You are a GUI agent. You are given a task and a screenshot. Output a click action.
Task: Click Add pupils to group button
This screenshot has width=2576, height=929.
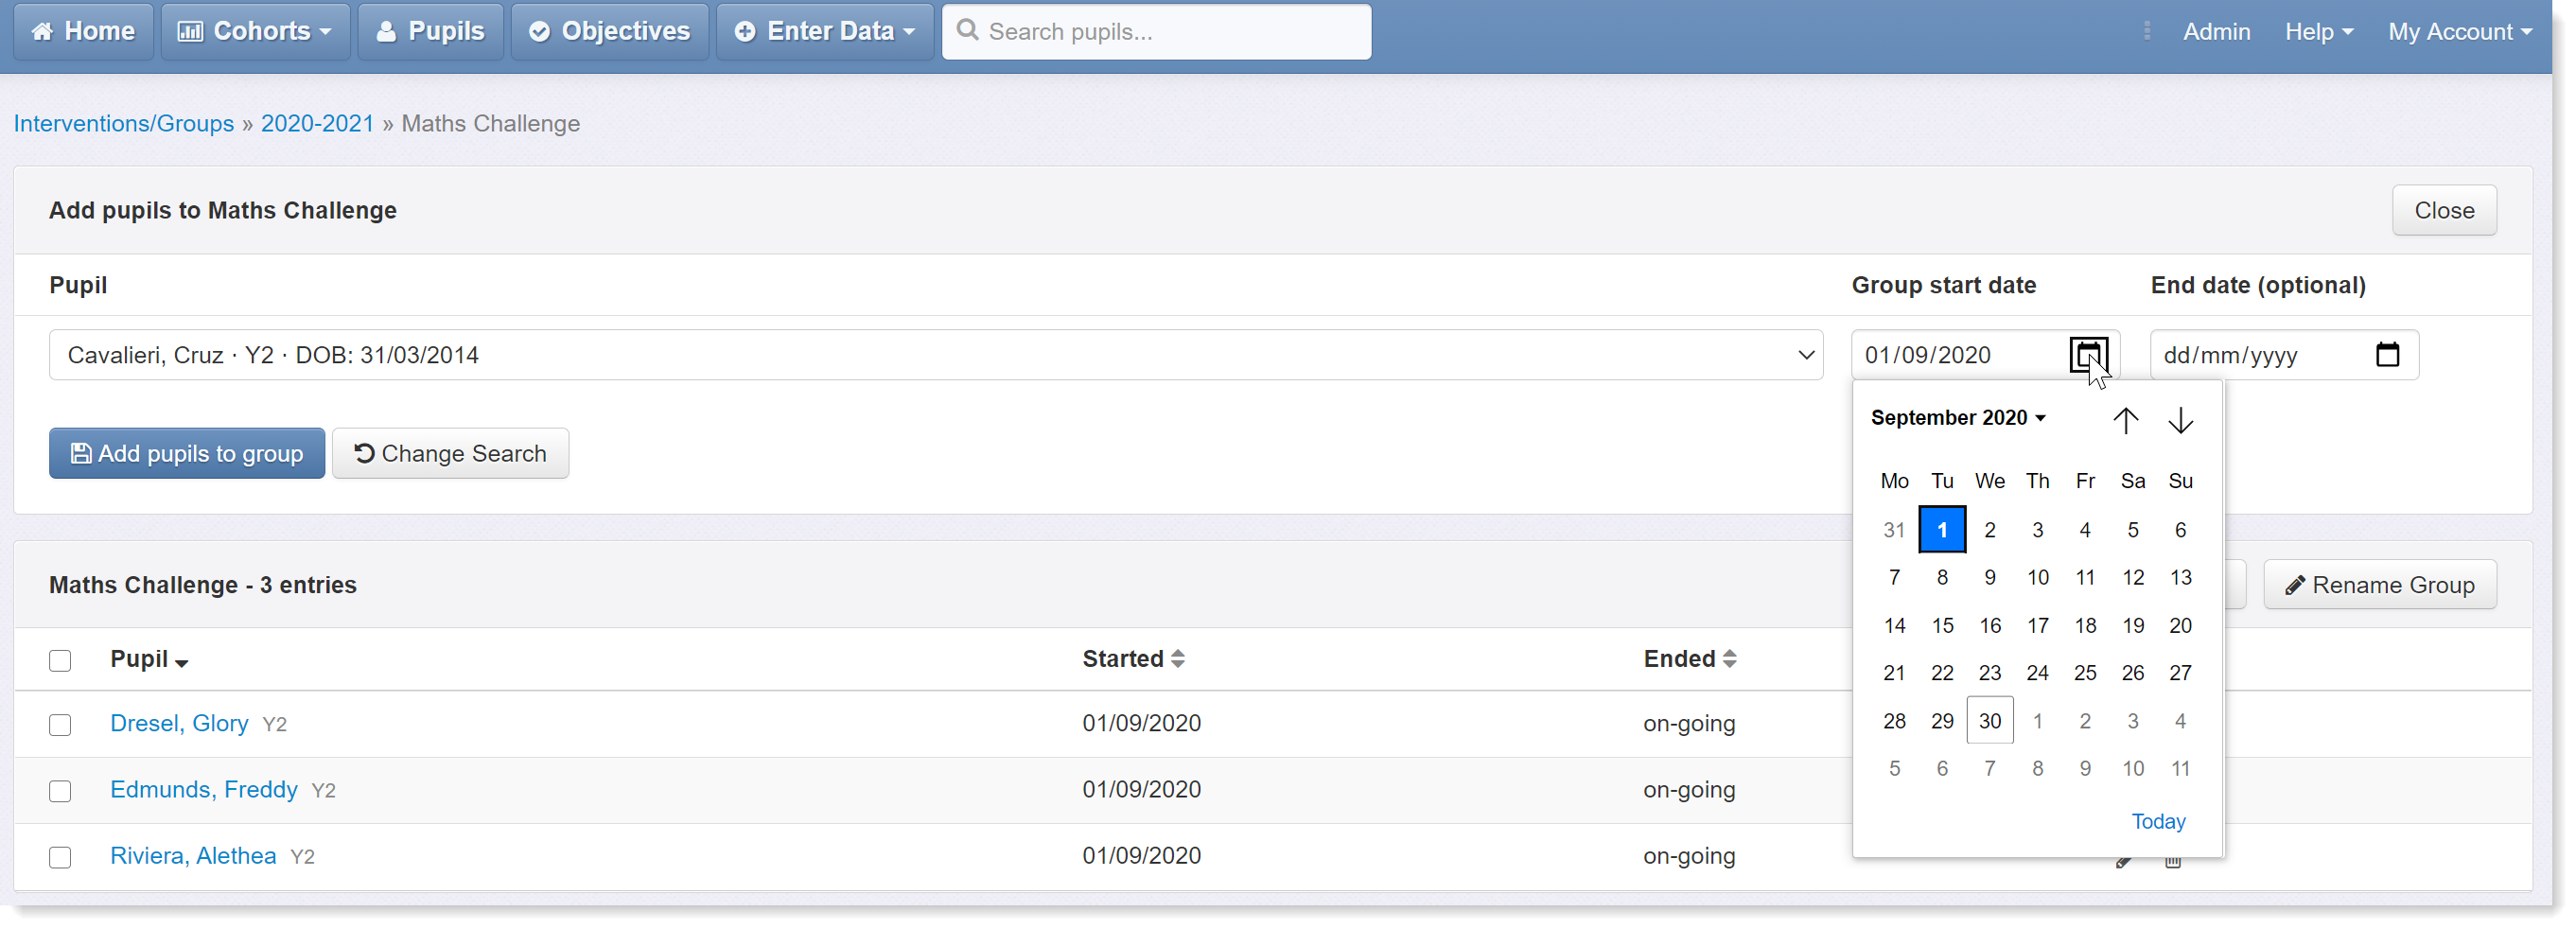pyautogui.click(x=187, y=453)
